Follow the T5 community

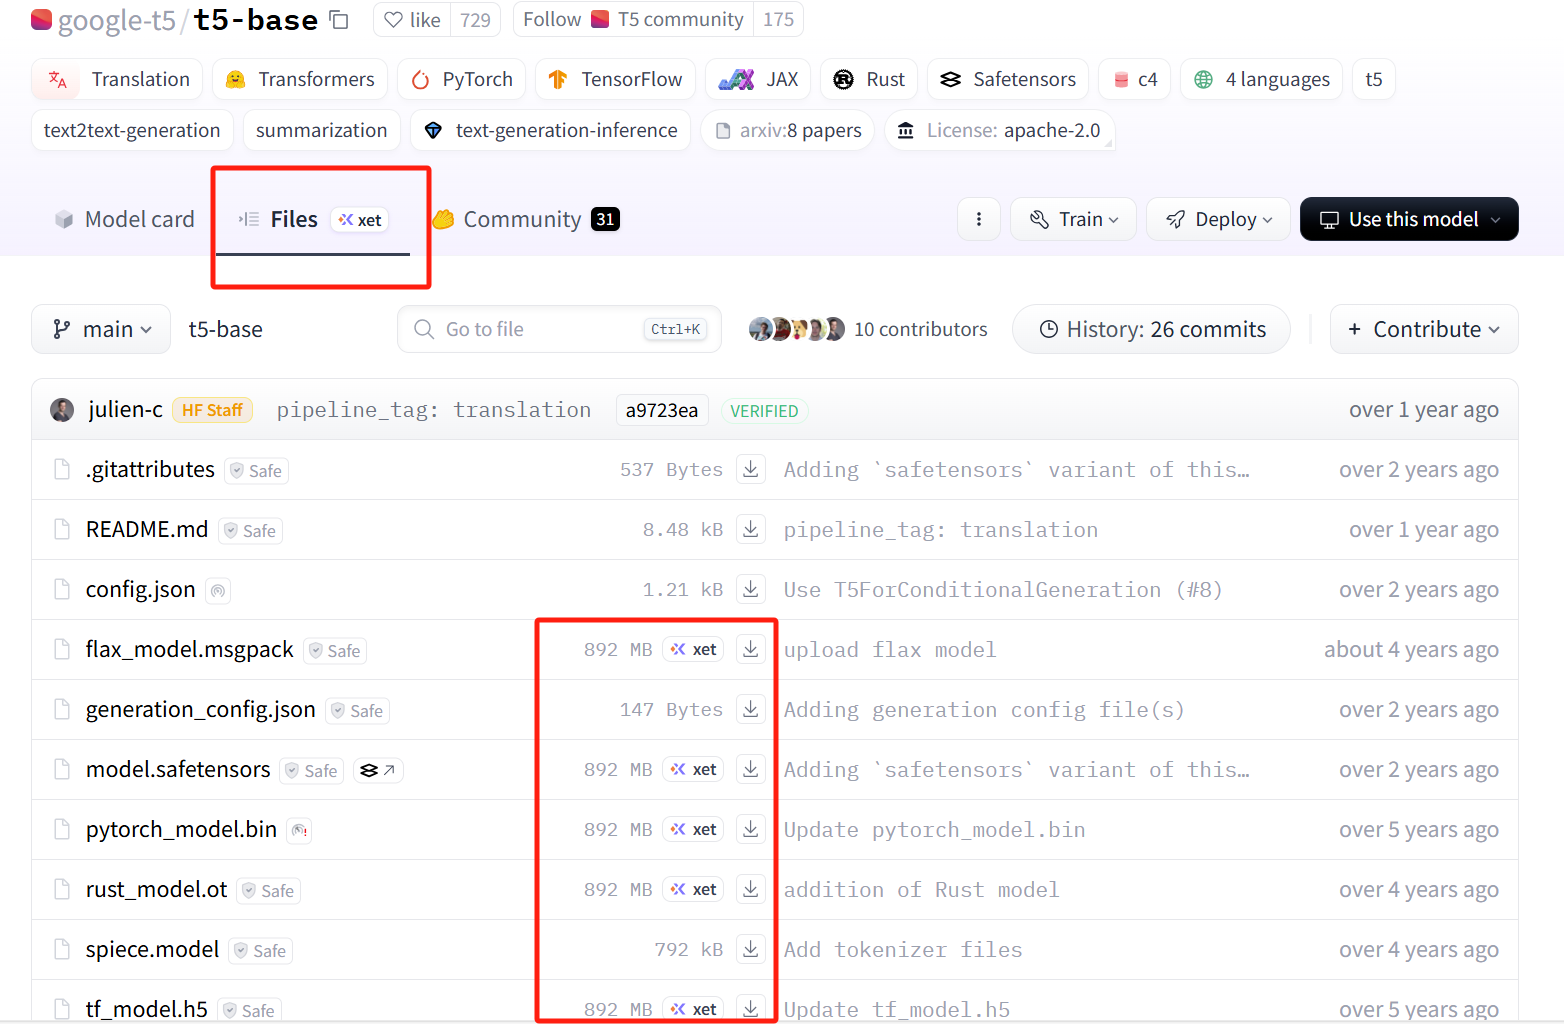[x=634, y=20]
